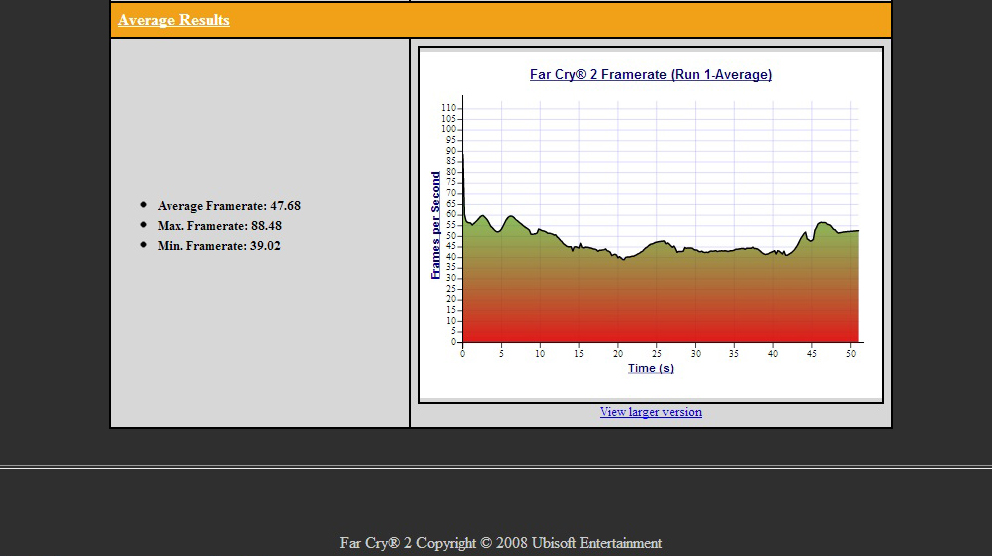Select the Min. Framerate: 39.02 text

coord(219,245)
